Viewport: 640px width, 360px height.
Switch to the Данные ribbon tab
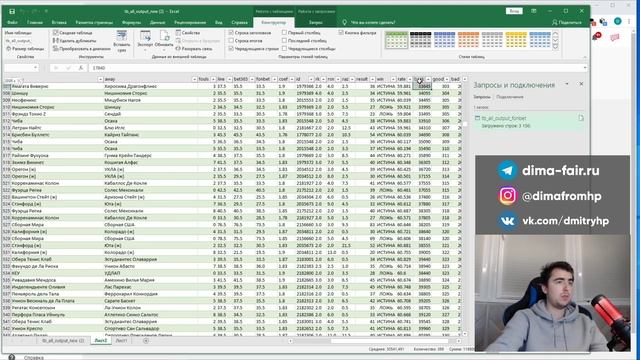(x=157, y=22)
